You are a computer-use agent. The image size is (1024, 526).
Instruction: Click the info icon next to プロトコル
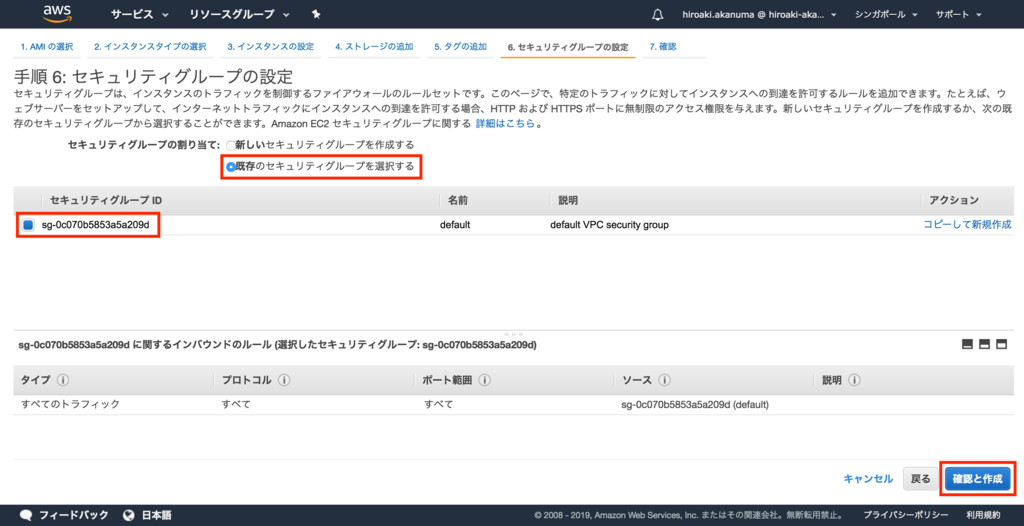(285, 380)
